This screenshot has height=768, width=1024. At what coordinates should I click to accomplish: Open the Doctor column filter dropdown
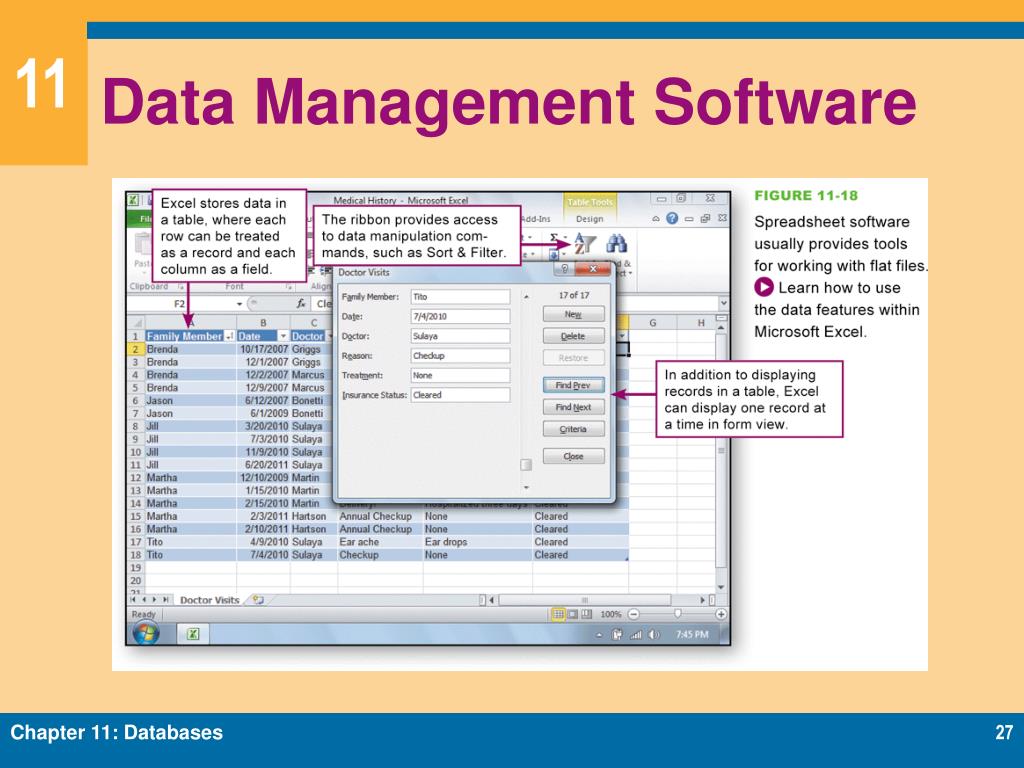click(x=330, y=336)
